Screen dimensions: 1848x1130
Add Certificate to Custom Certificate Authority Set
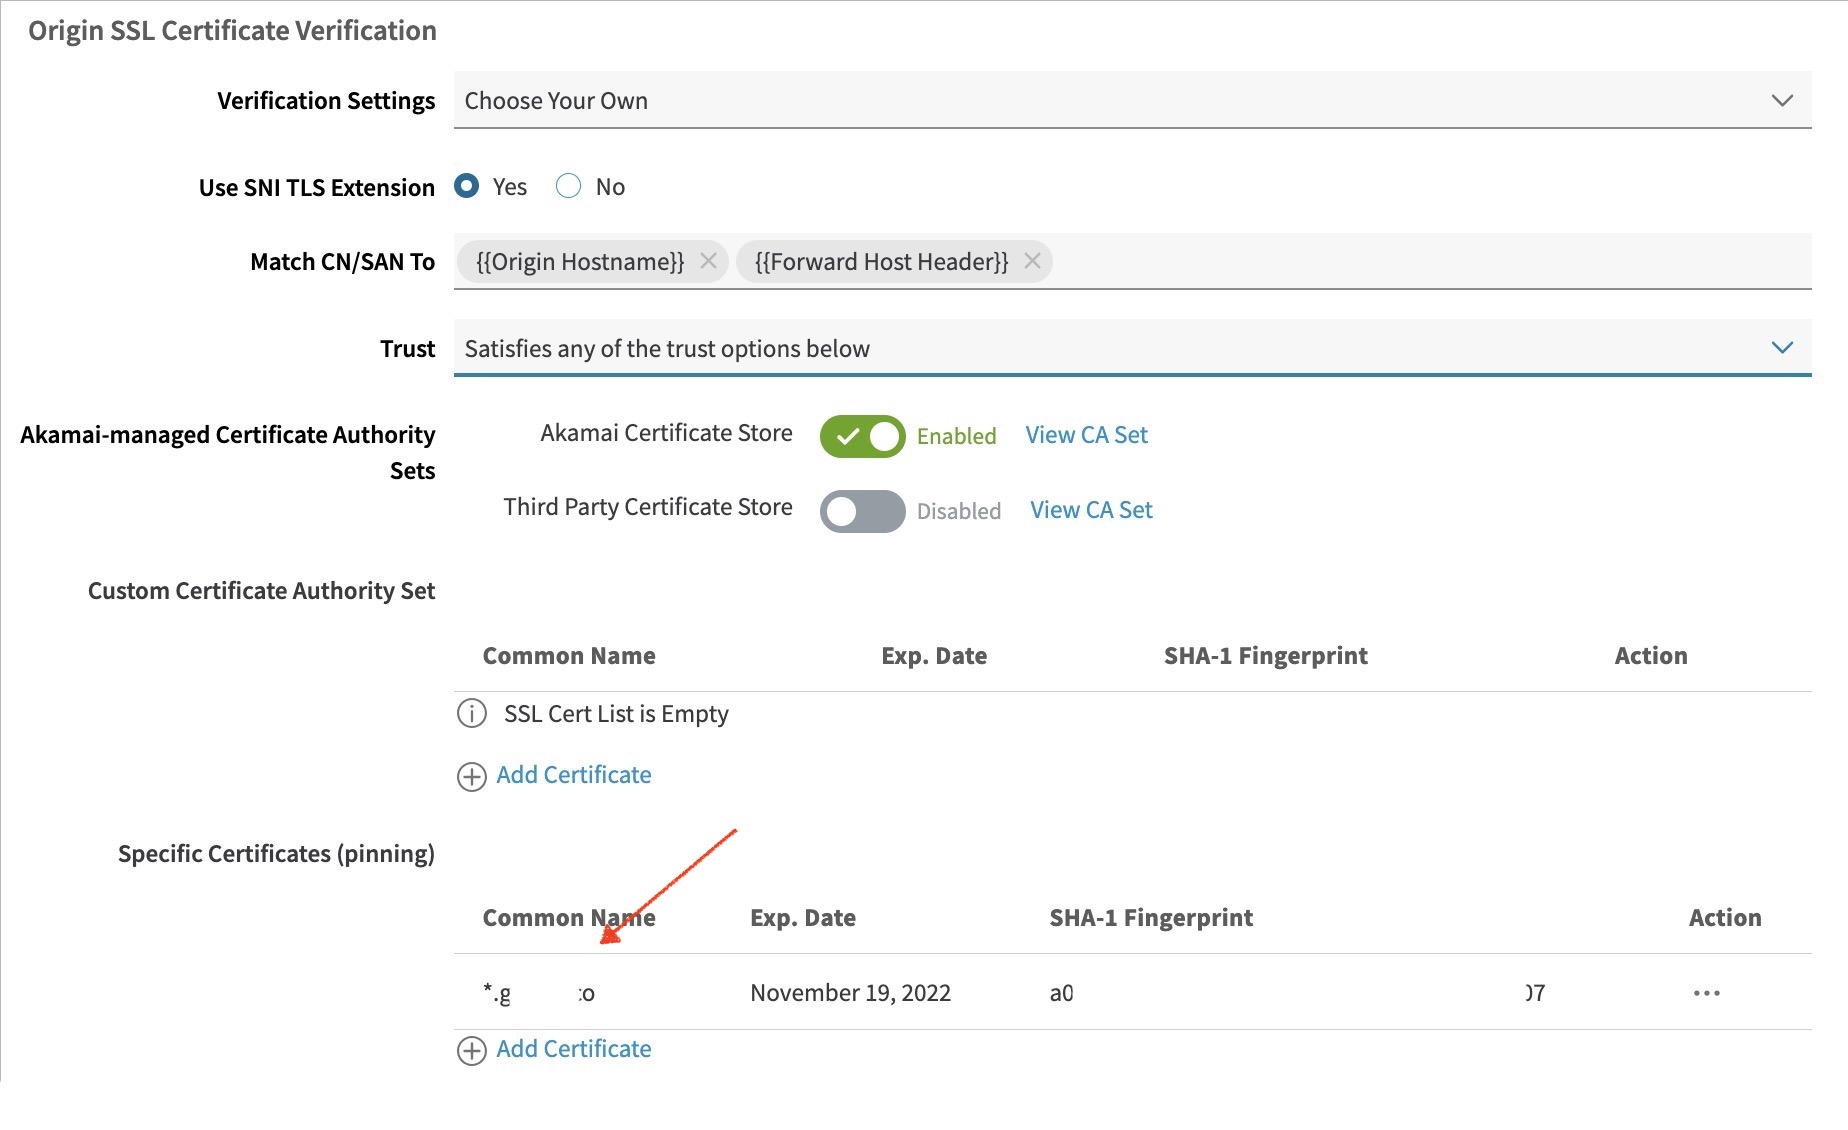(573, 775)
